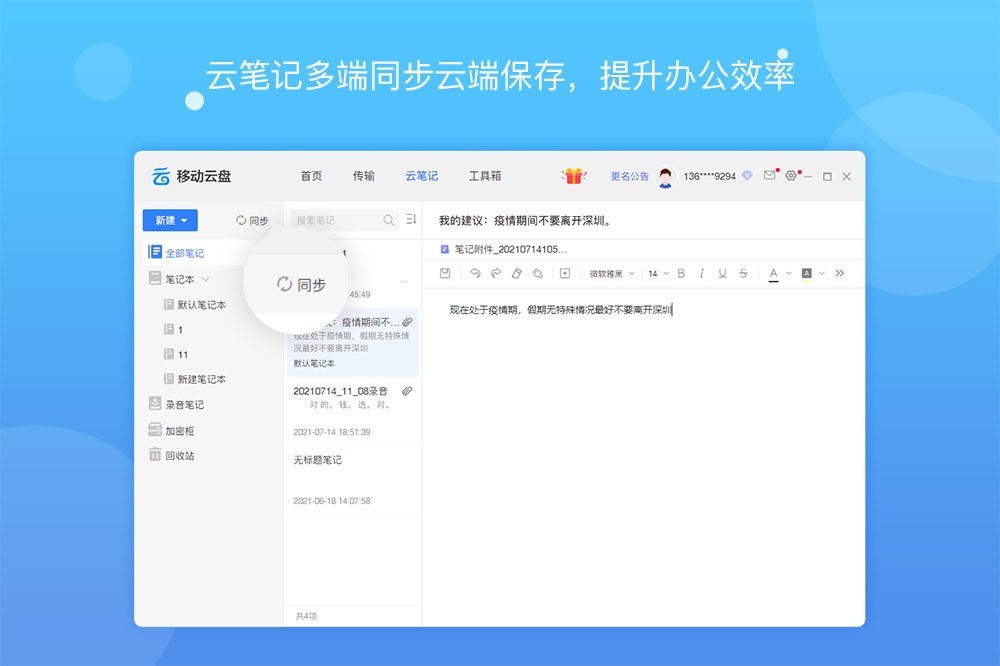Open the font size 14 dropdown
The height and width of the screenshot is (666, 1000).
tap(657, 273)
